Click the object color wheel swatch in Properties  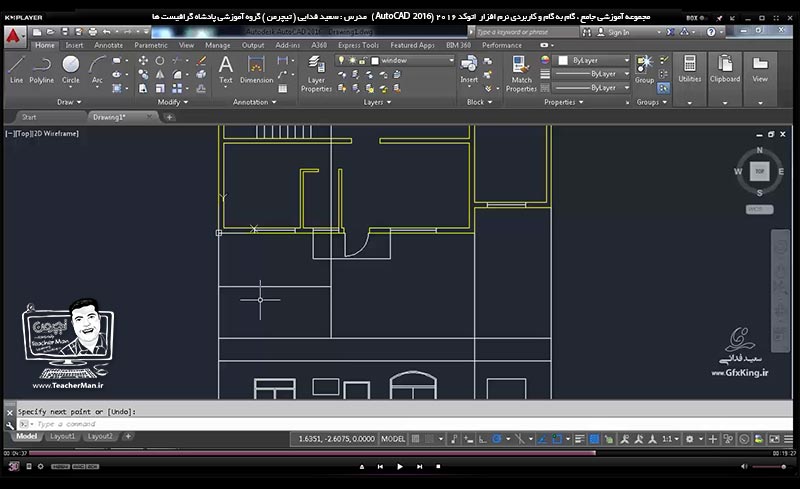[545, 60]
